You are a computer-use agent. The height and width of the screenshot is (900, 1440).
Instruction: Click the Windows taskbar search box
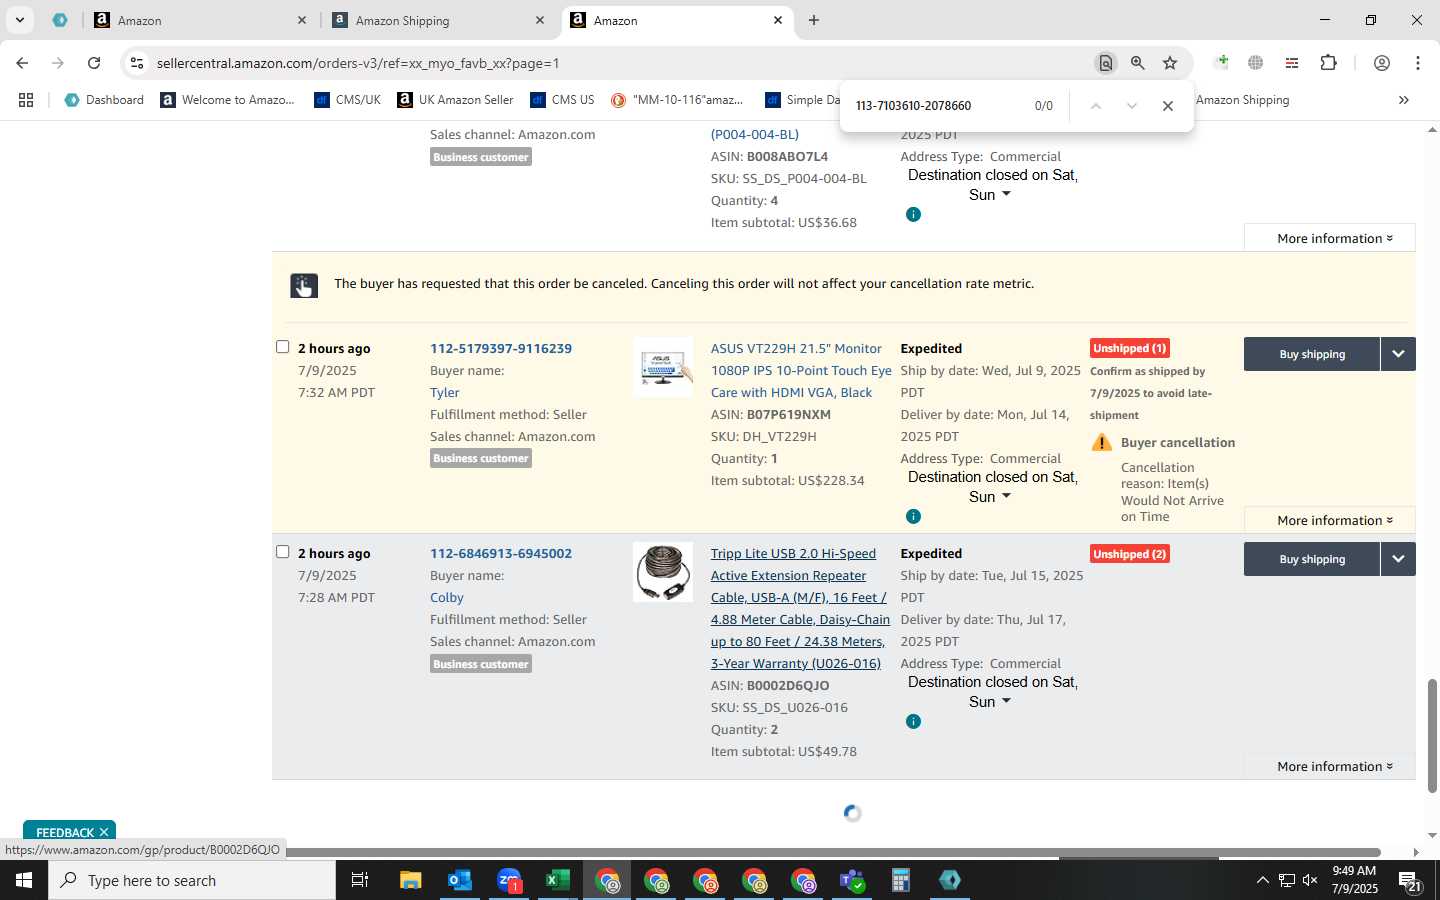click(192, 880)
